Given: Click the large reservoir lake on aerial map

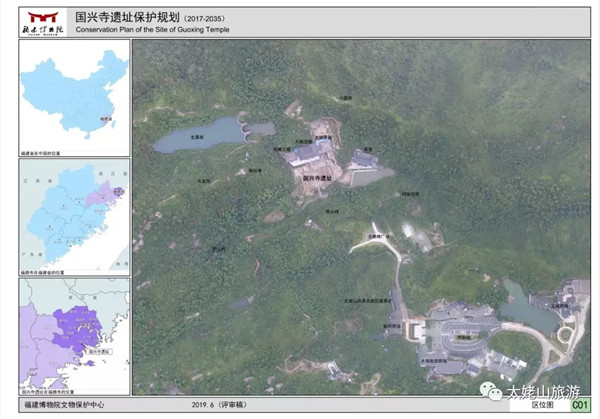Looking at the screenshot, I should click(201, 135).
